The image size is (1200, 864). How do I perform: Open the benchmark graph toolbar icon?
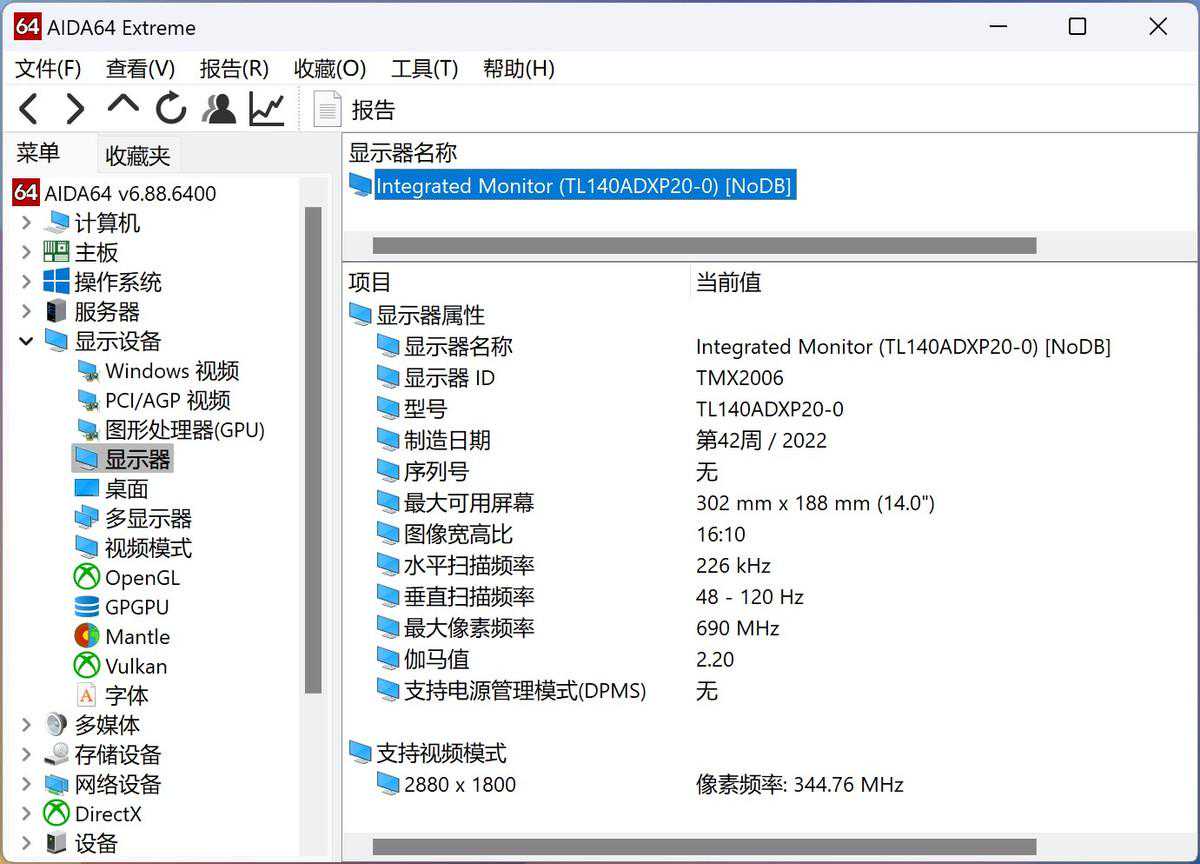(267, 108)
